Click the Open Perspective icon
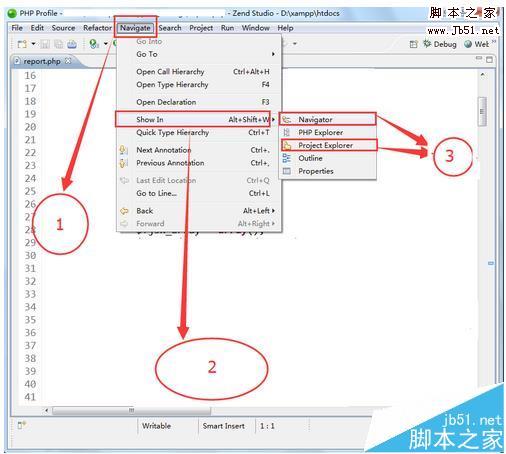The image size is (506, 454). pos(413,44)
